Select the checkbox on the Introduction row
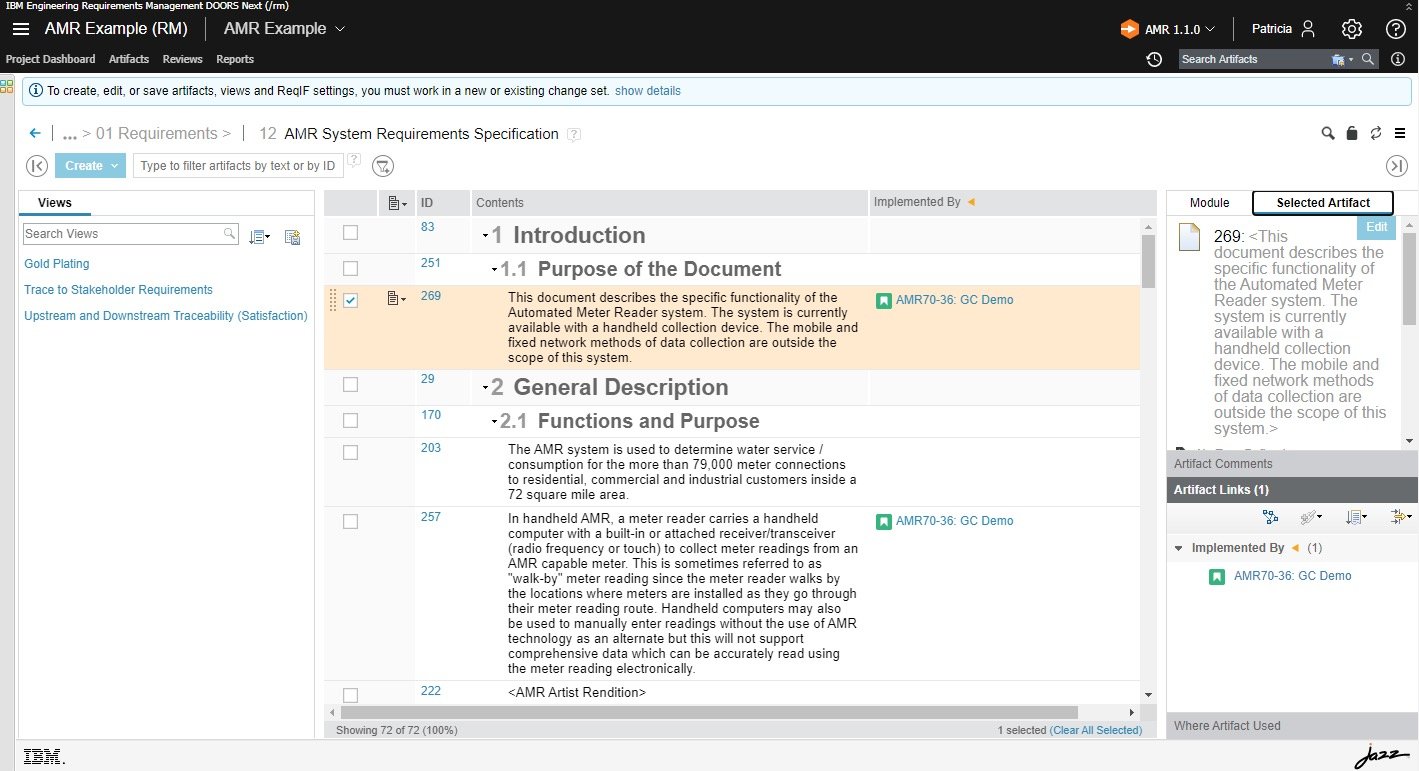This screenshot has height=771, width=1419. [x=350, y=232]
